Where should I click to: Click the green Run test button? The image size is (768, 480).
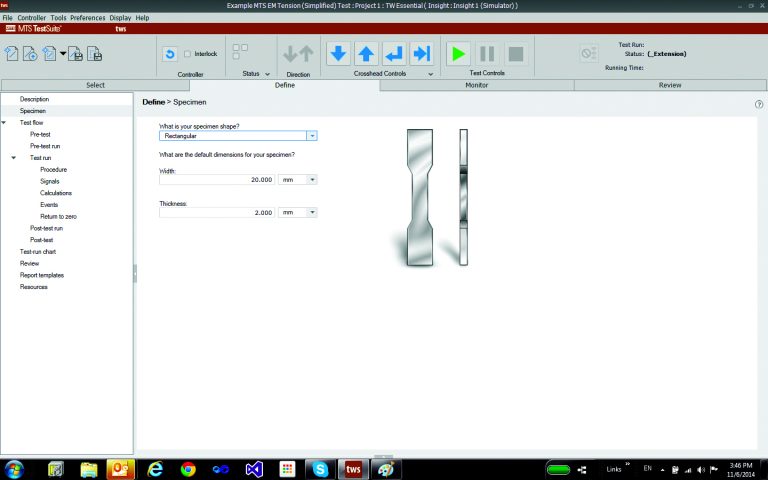click(459, 54)
